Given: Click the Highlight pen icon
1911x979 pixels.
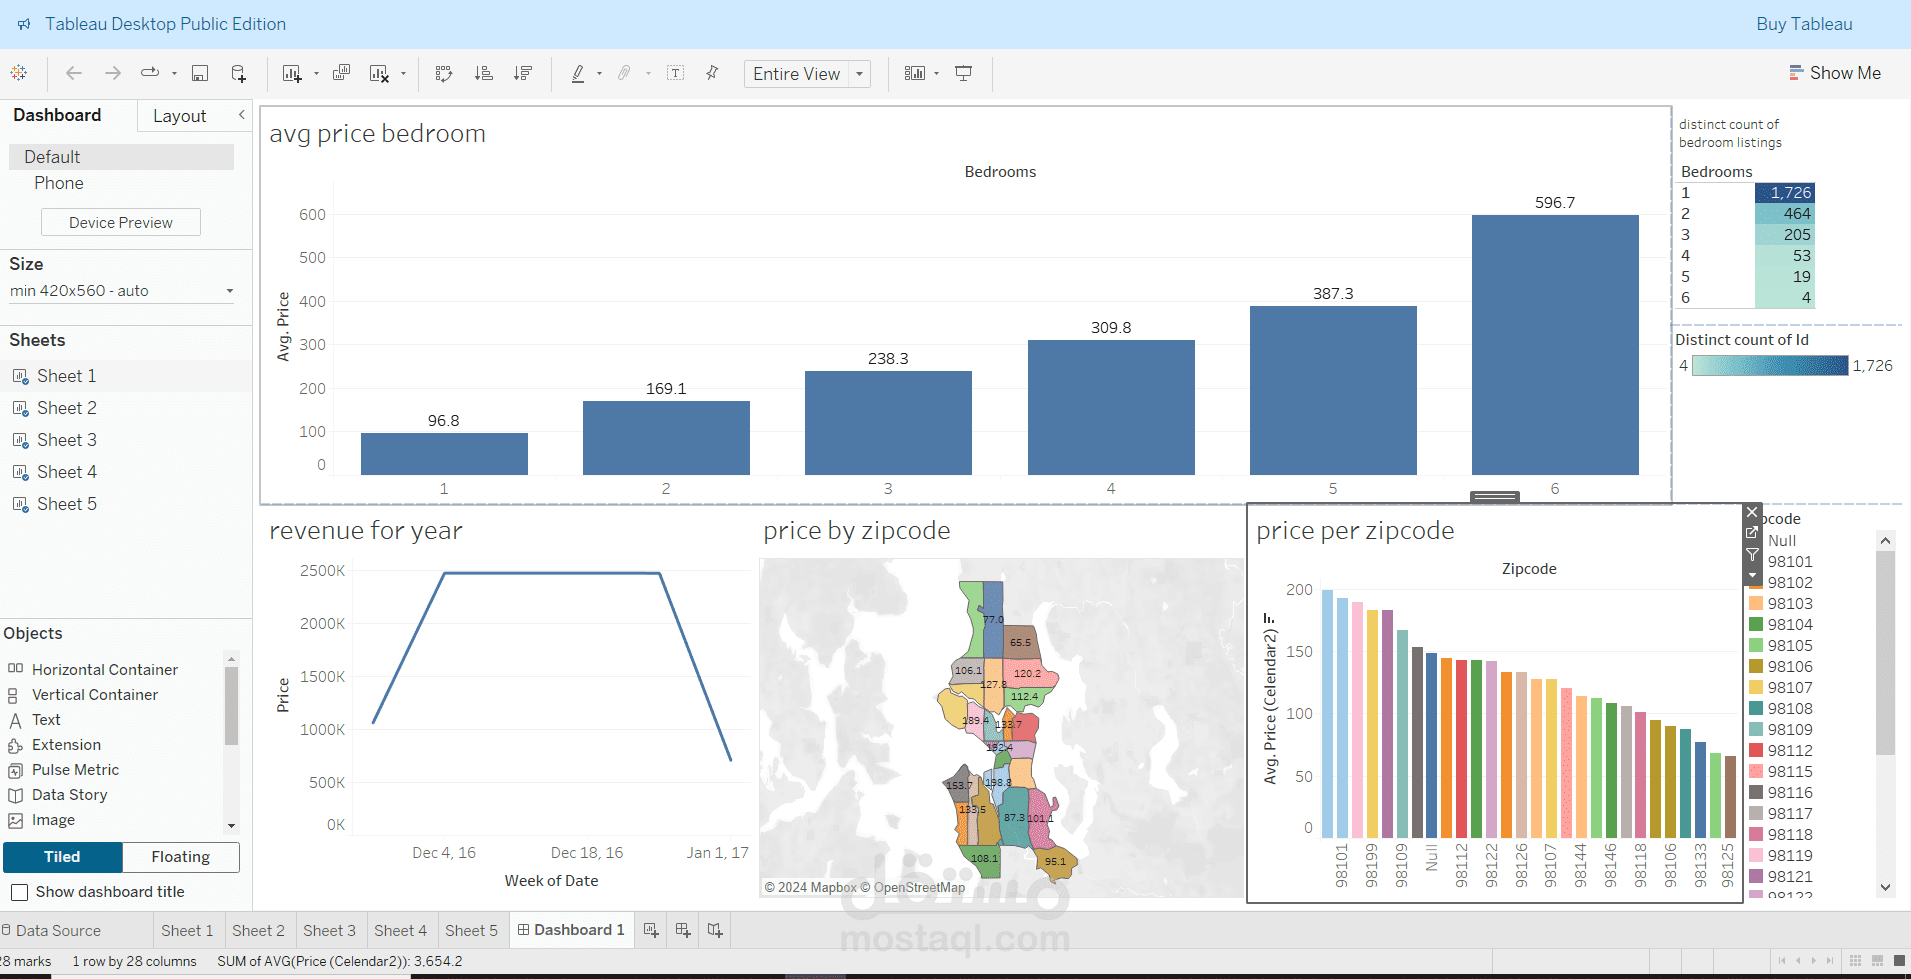Looking at the screenshot, I should point(578,73).
